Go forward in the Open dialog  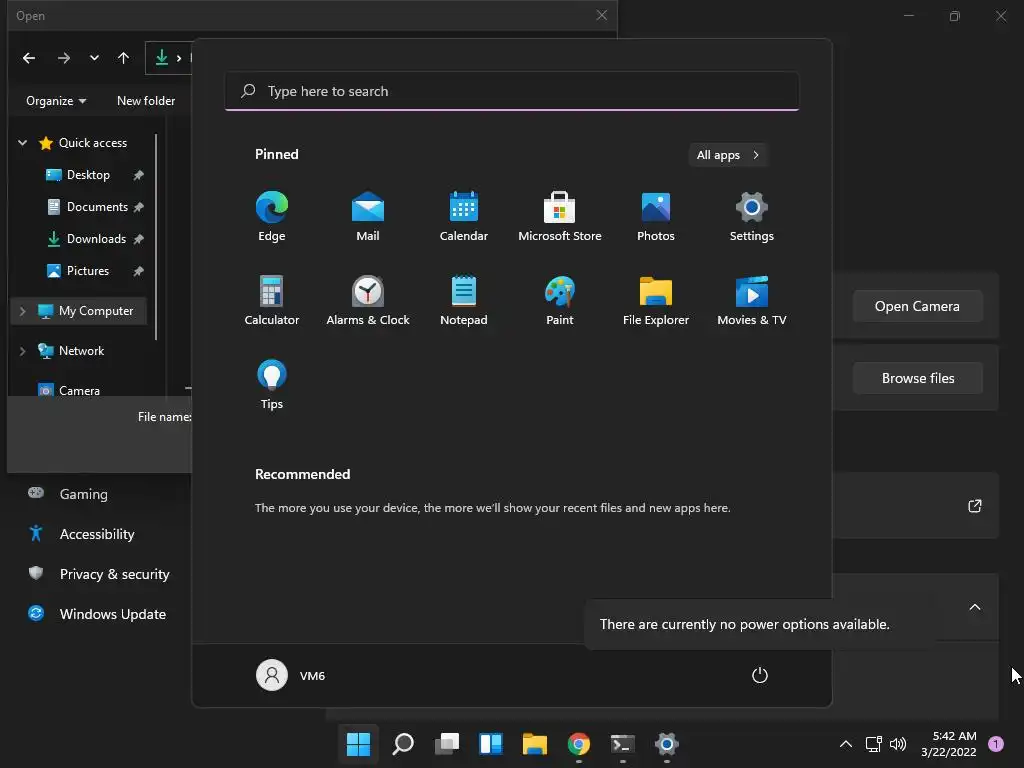pyautogui.click(x=63, y=58)
